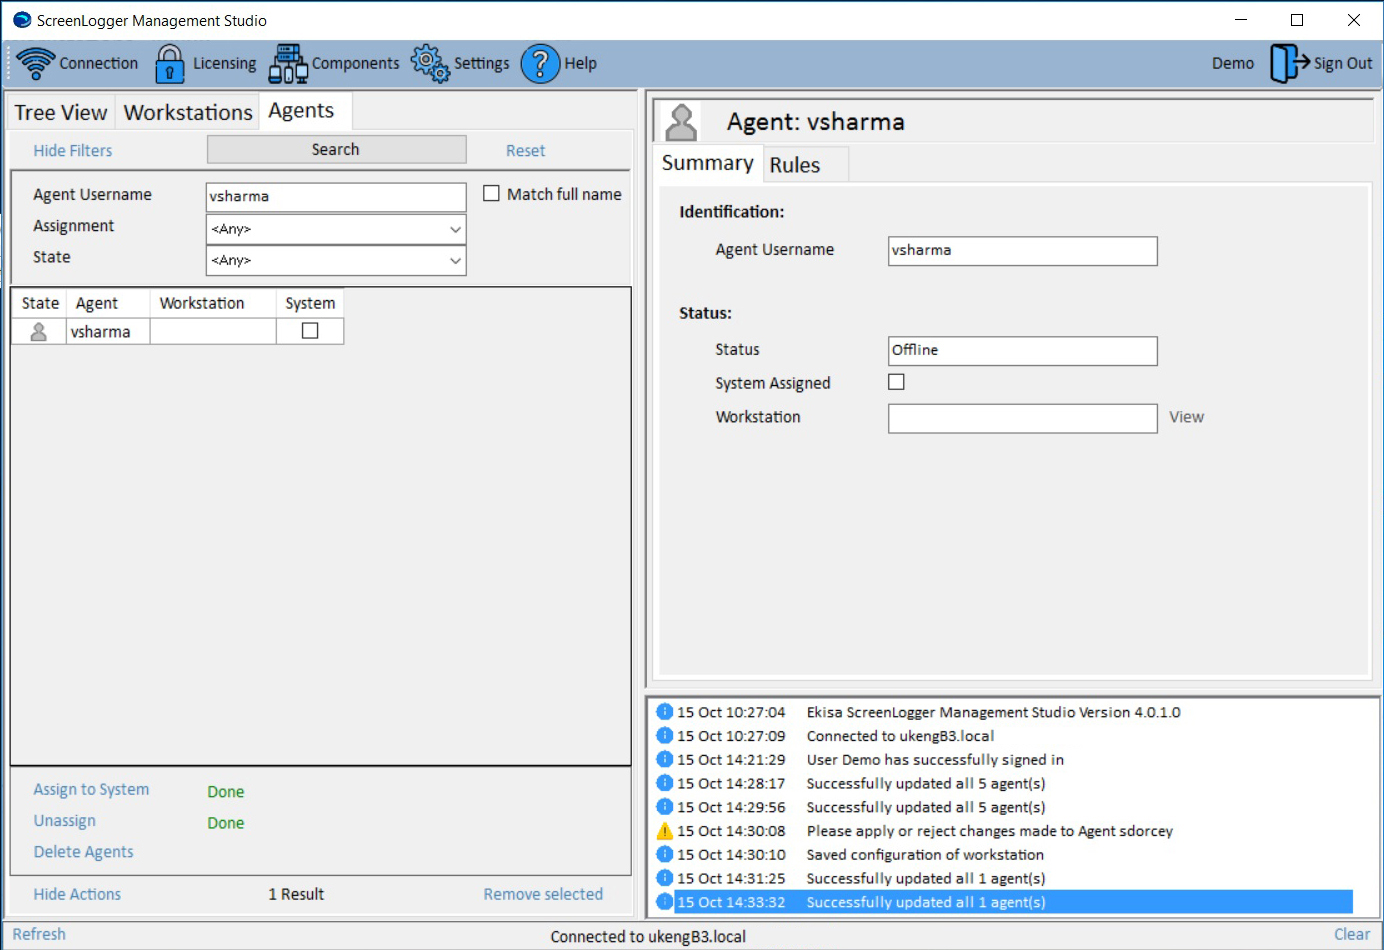Select the 15 Oct 14:33:32 highlighted log row
Screen dimensions: 1384x950
(1014, 902)
